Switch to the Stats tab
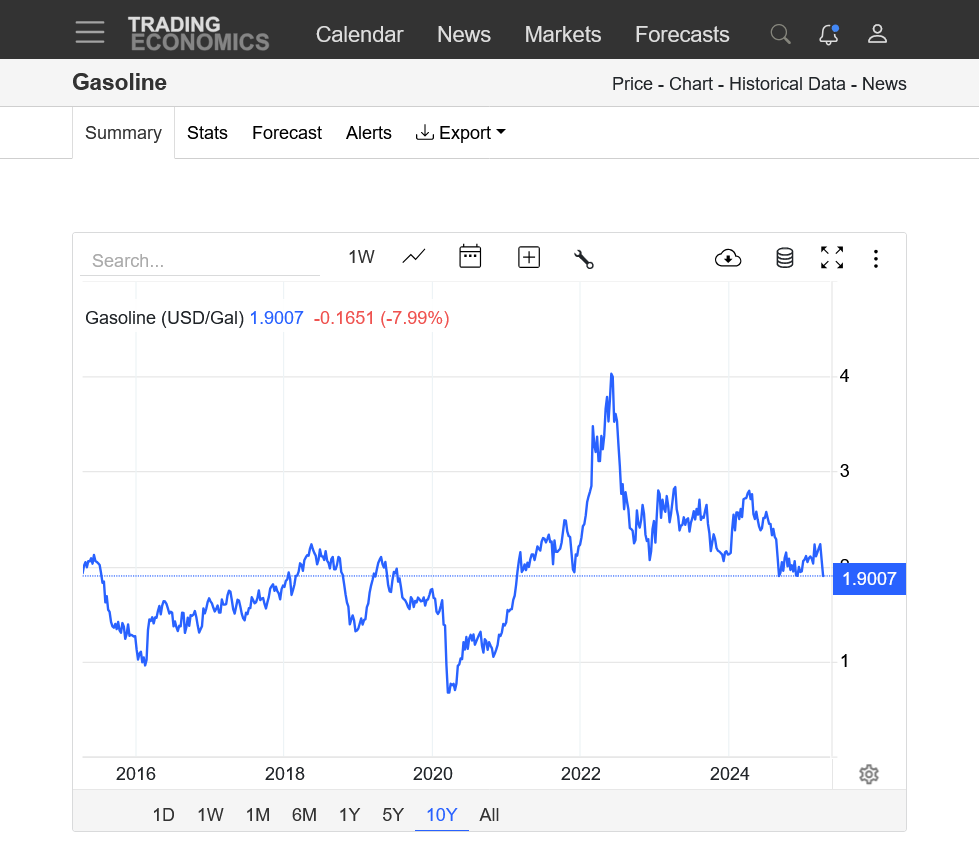979x861 pixels. coord(207,133)
